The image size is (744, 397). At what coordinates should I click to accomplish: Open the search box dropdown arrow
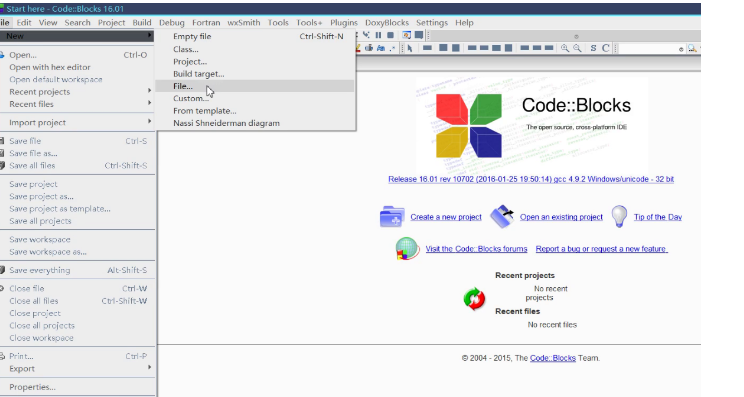pos(681,49)
